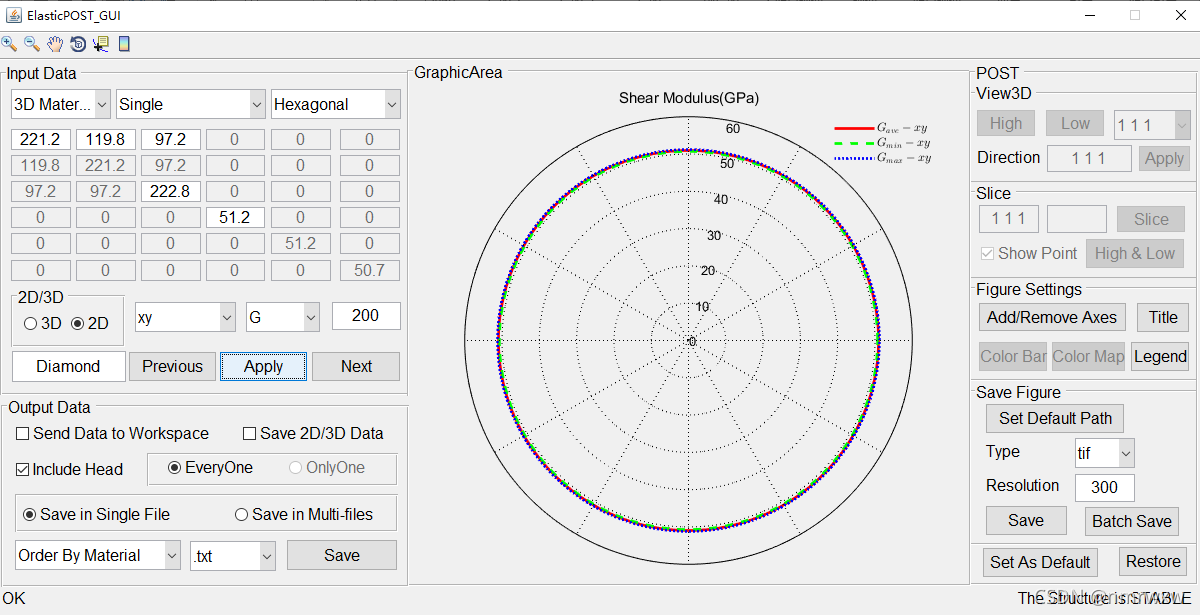Expand the Order By Material dropdown

98,555
